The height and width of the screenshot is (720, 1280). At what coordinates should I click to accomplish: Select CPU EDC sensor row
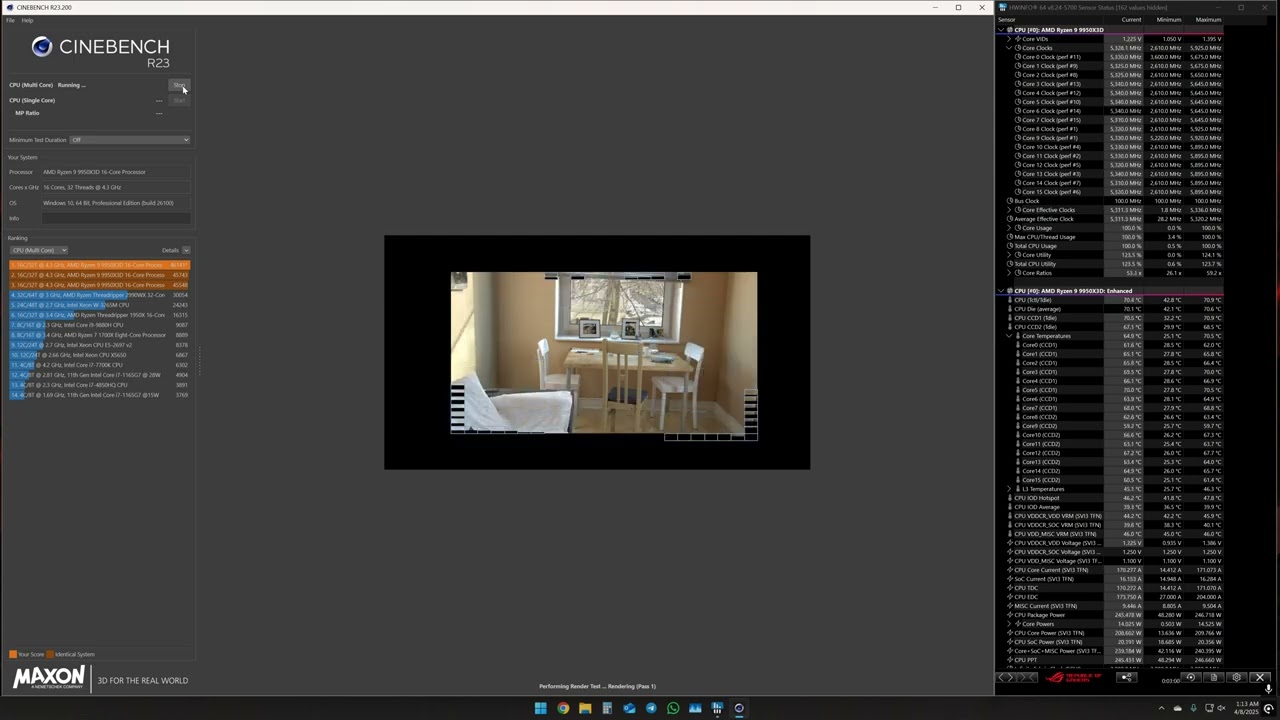click(x=1115, y=597)
